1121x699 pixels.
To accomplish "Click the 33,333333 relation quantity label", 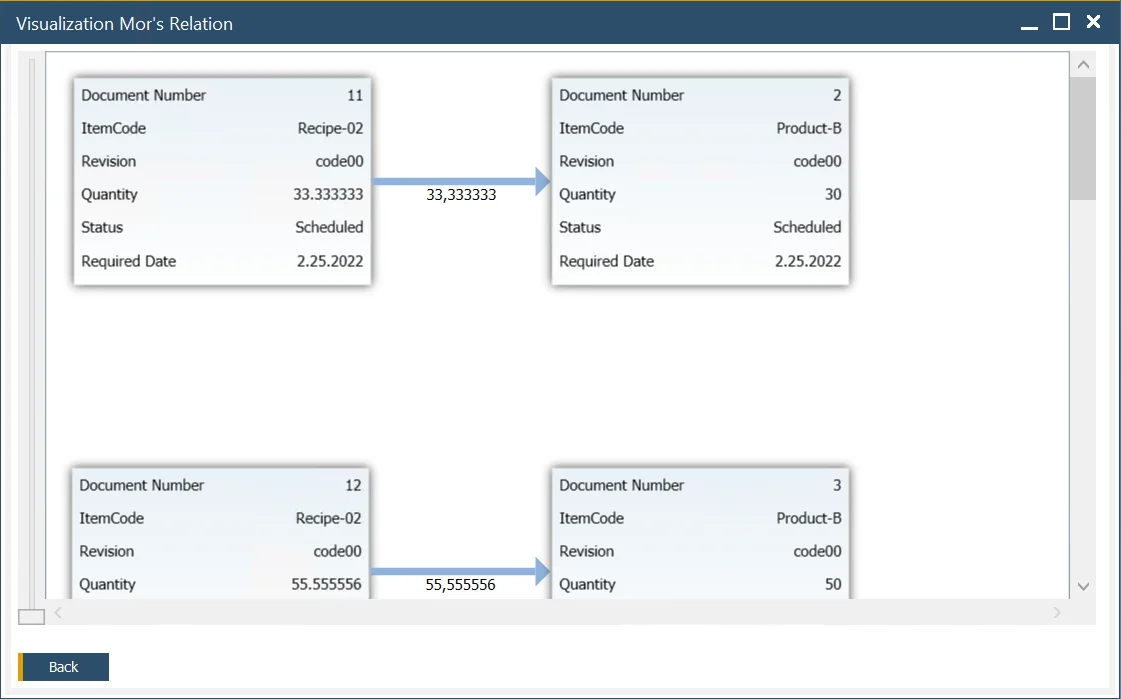I will click(x=461, y=195).
